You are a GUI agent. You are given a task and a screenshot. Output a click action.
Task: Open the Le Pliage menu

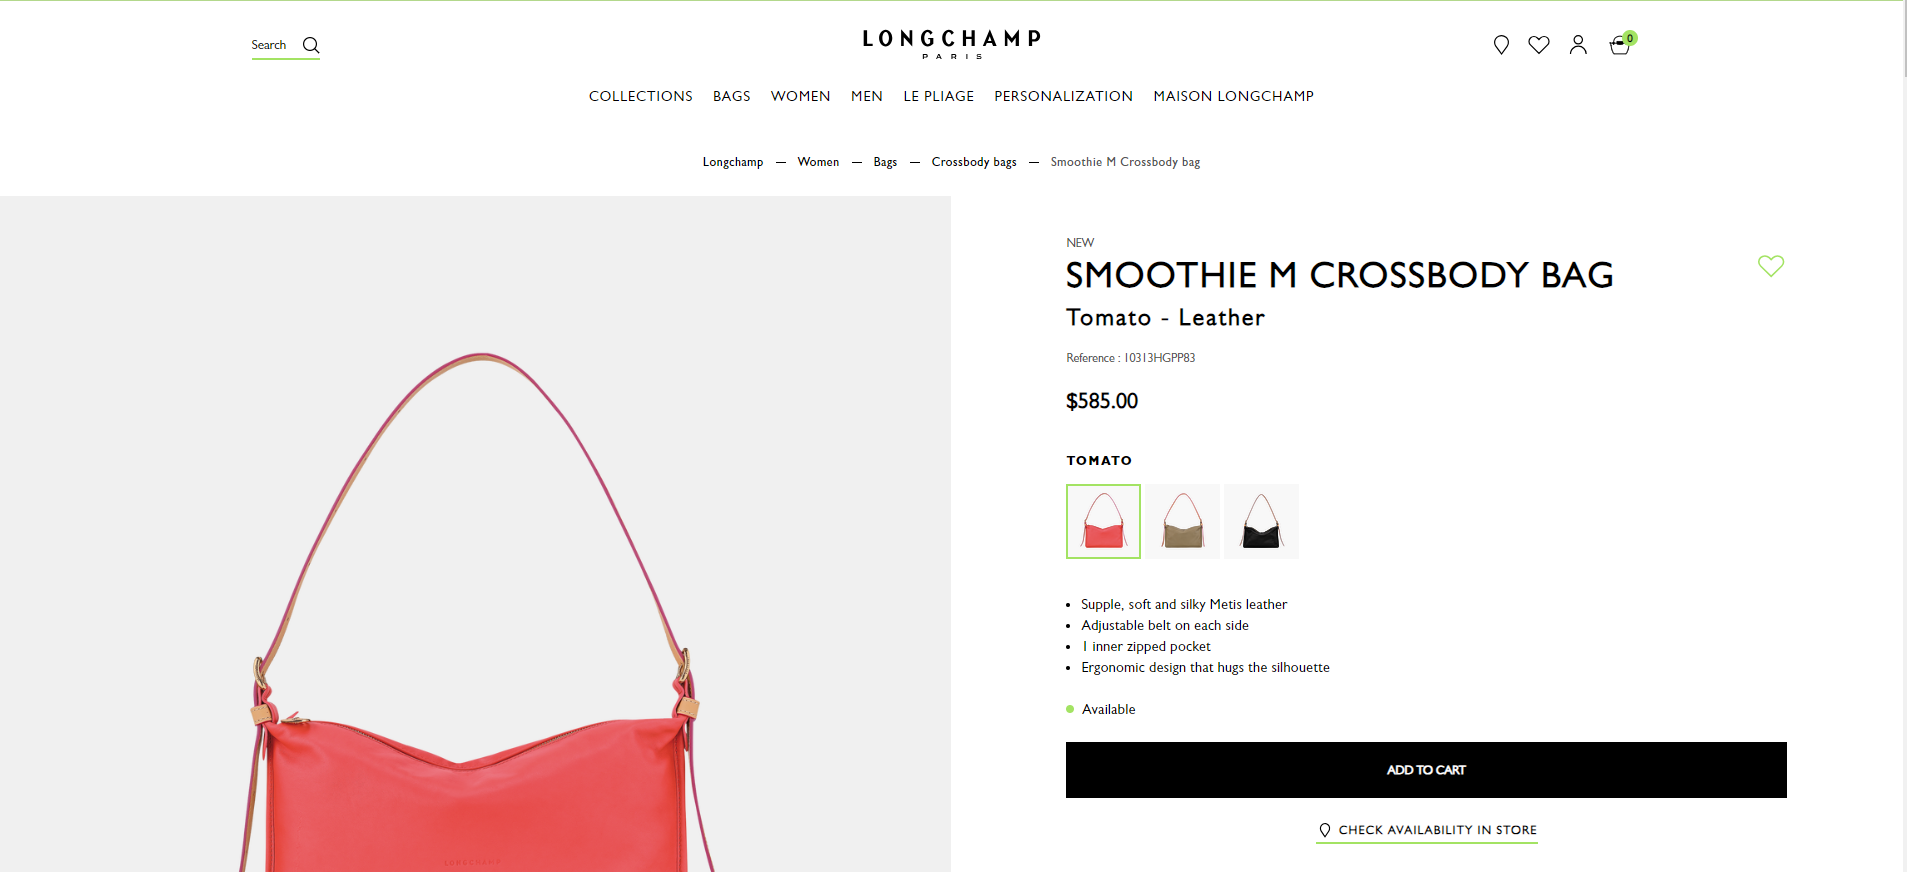[x=939, y=96]
